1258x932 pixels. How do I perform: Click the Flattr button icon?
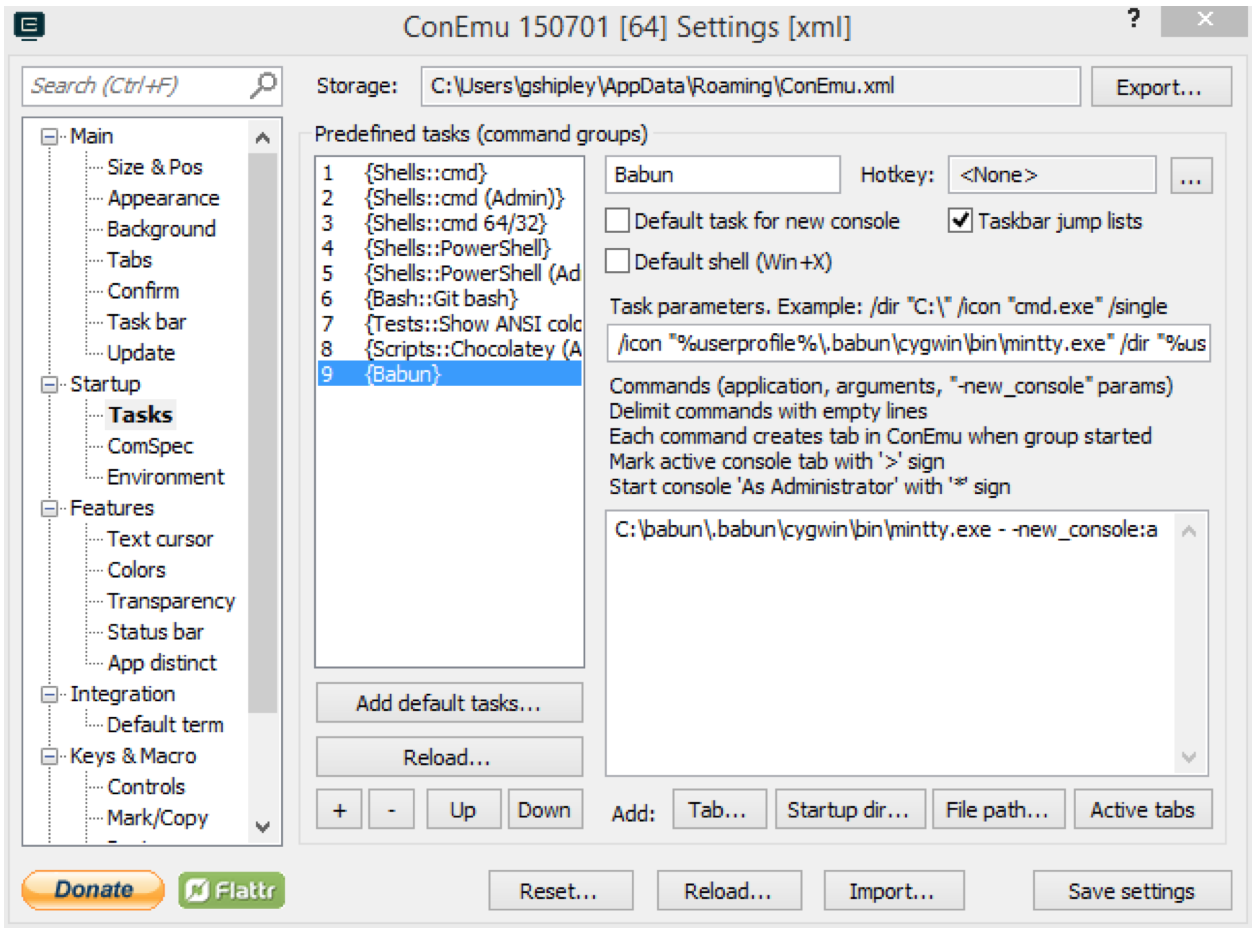(x=232, y=890)
